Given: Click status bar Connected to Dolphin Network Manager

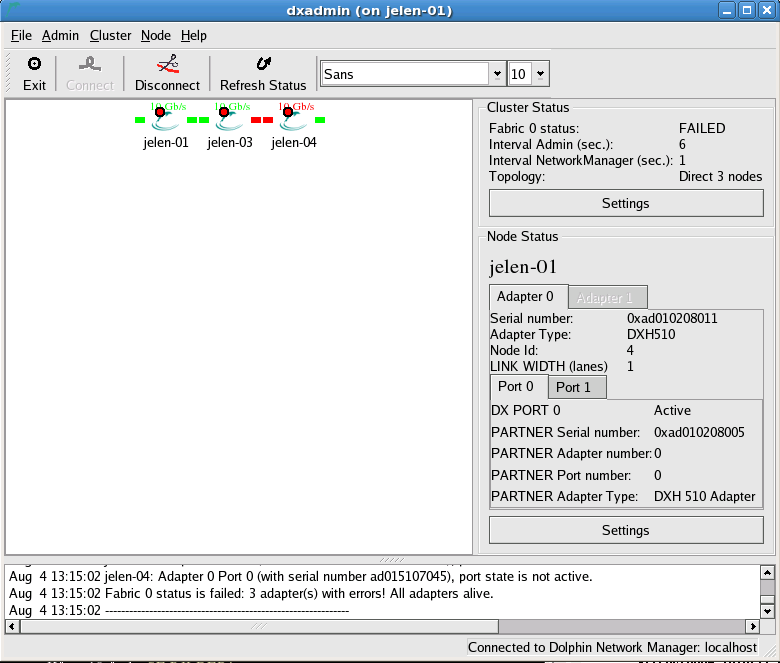Looking at the screenshot, I should click(x=612, y=647).
